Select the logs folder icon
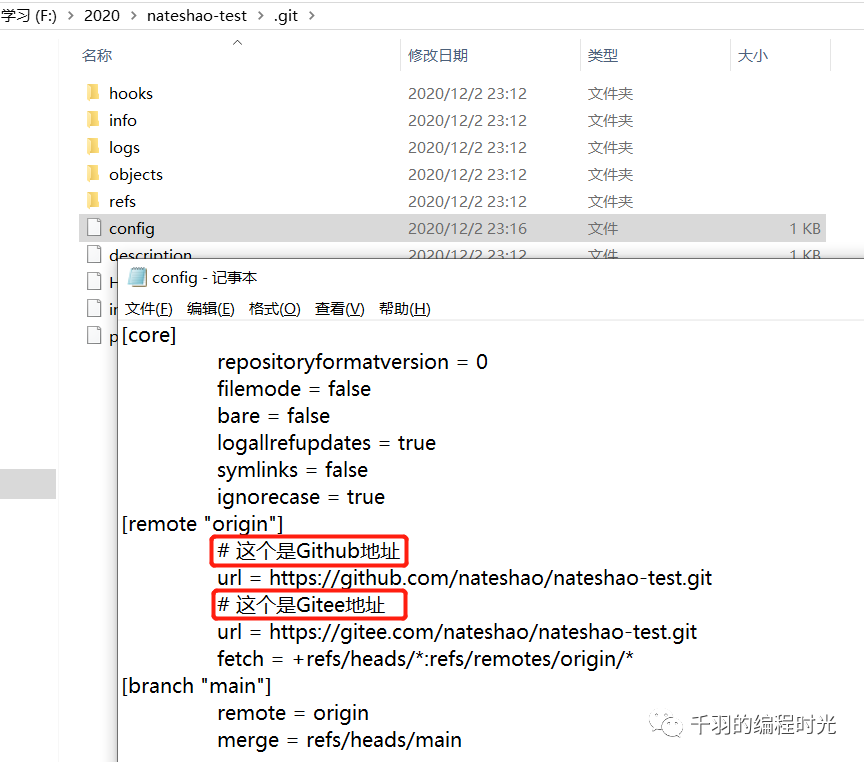Image resolution: width=864 pixels, height=762 pixels. 93,147
